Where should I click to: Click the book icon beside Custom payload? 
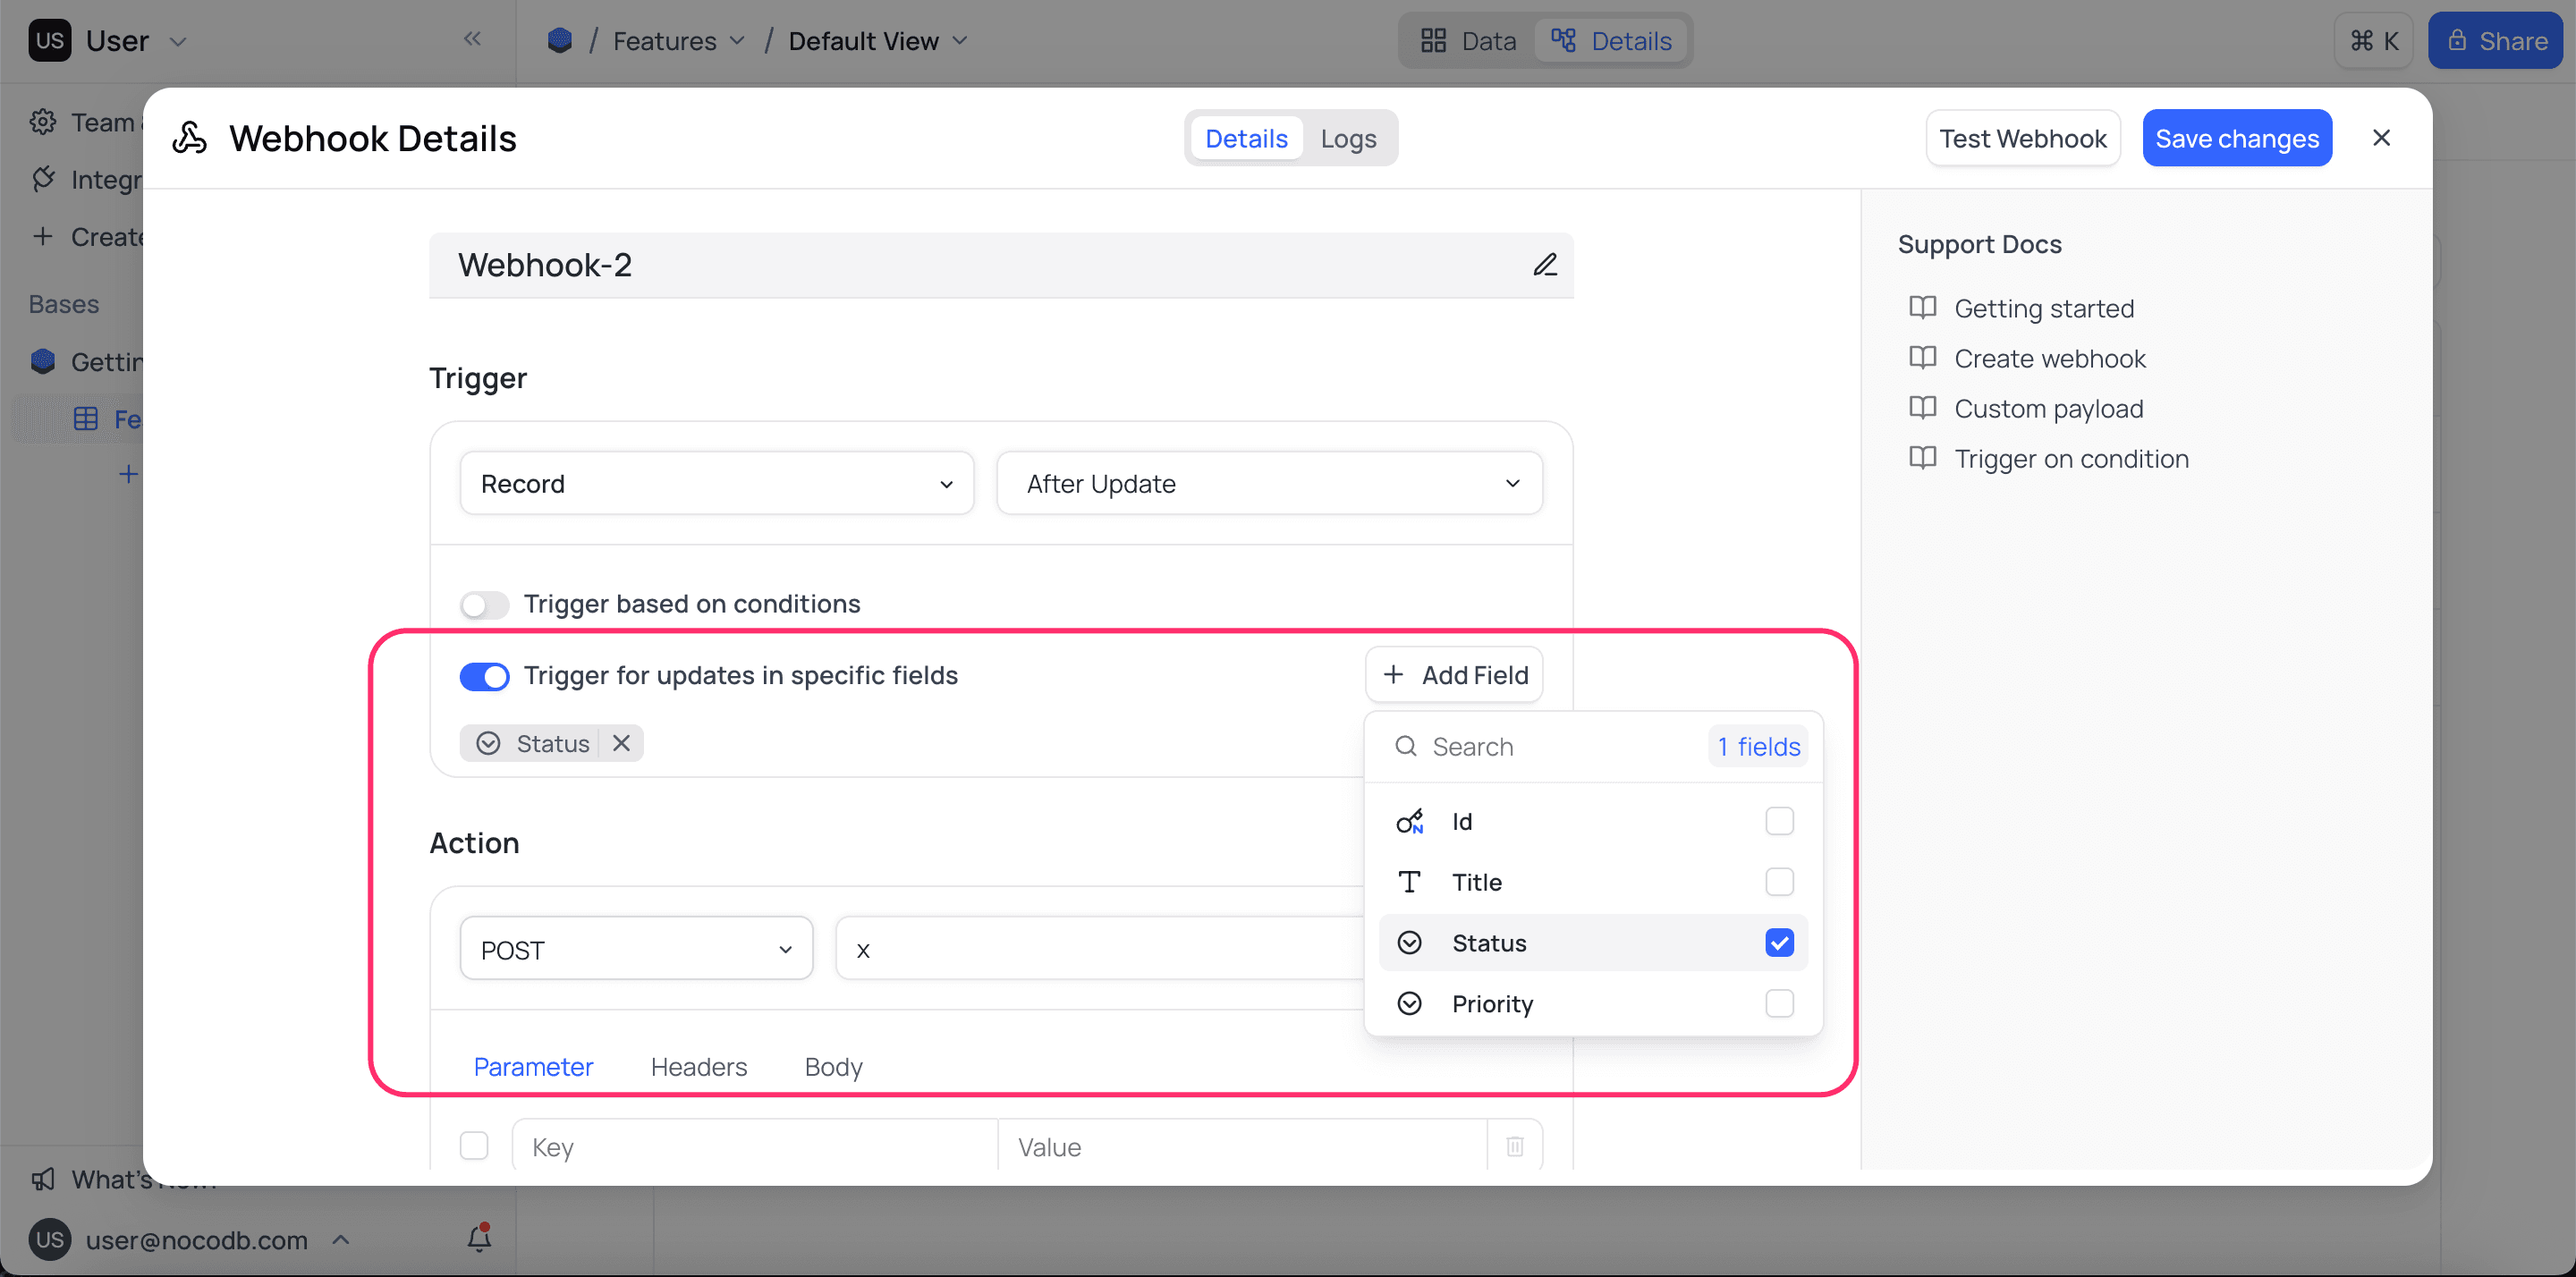tap(1923, 407)
